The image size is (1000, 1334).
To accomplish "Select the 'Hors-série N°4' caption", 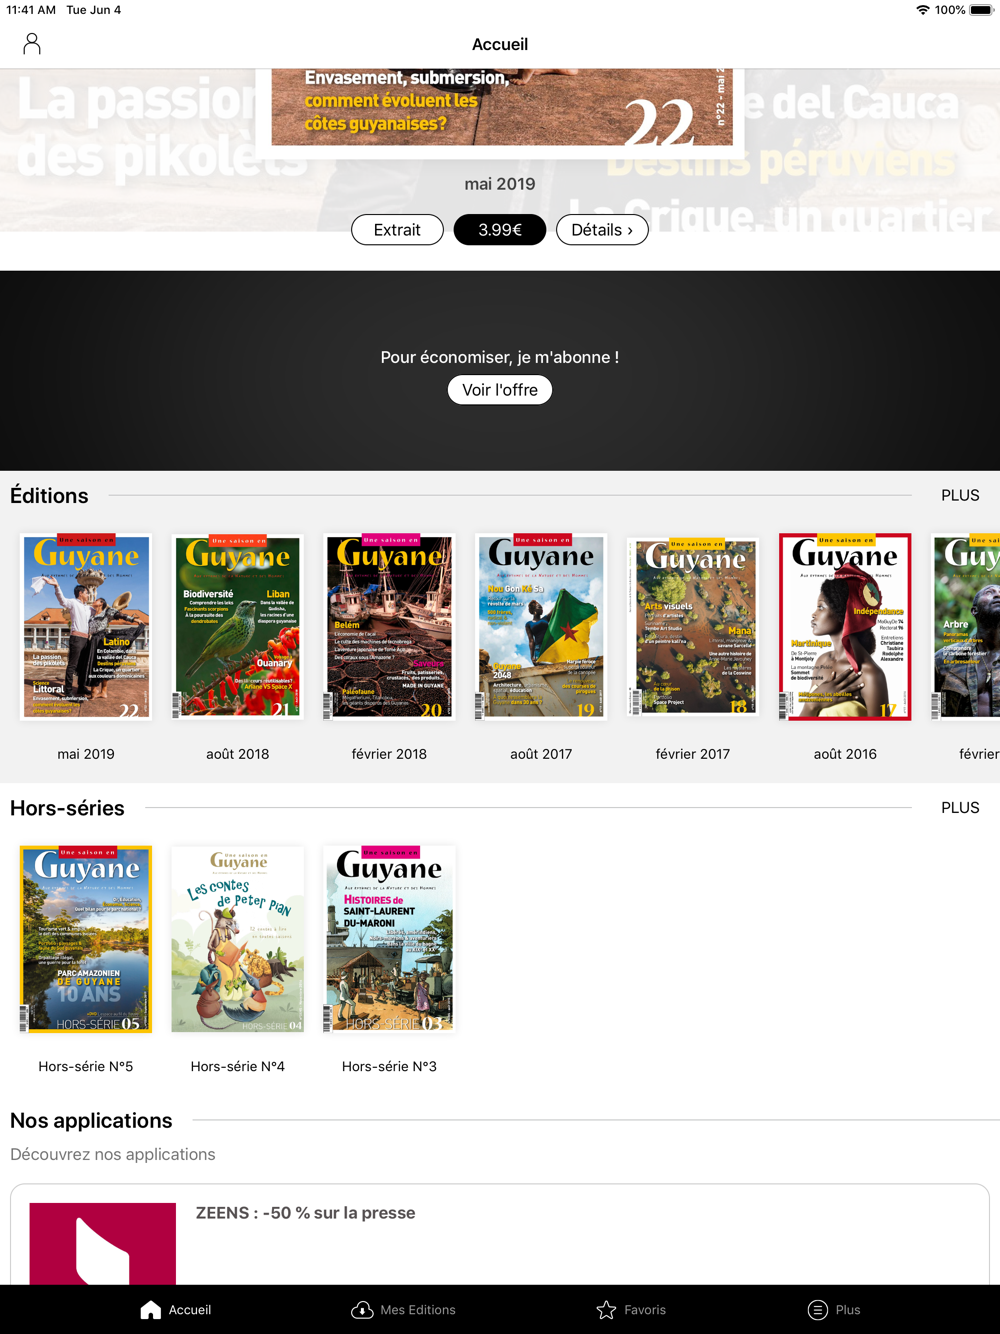I will pyautogui.click(x=238, y=1067).
